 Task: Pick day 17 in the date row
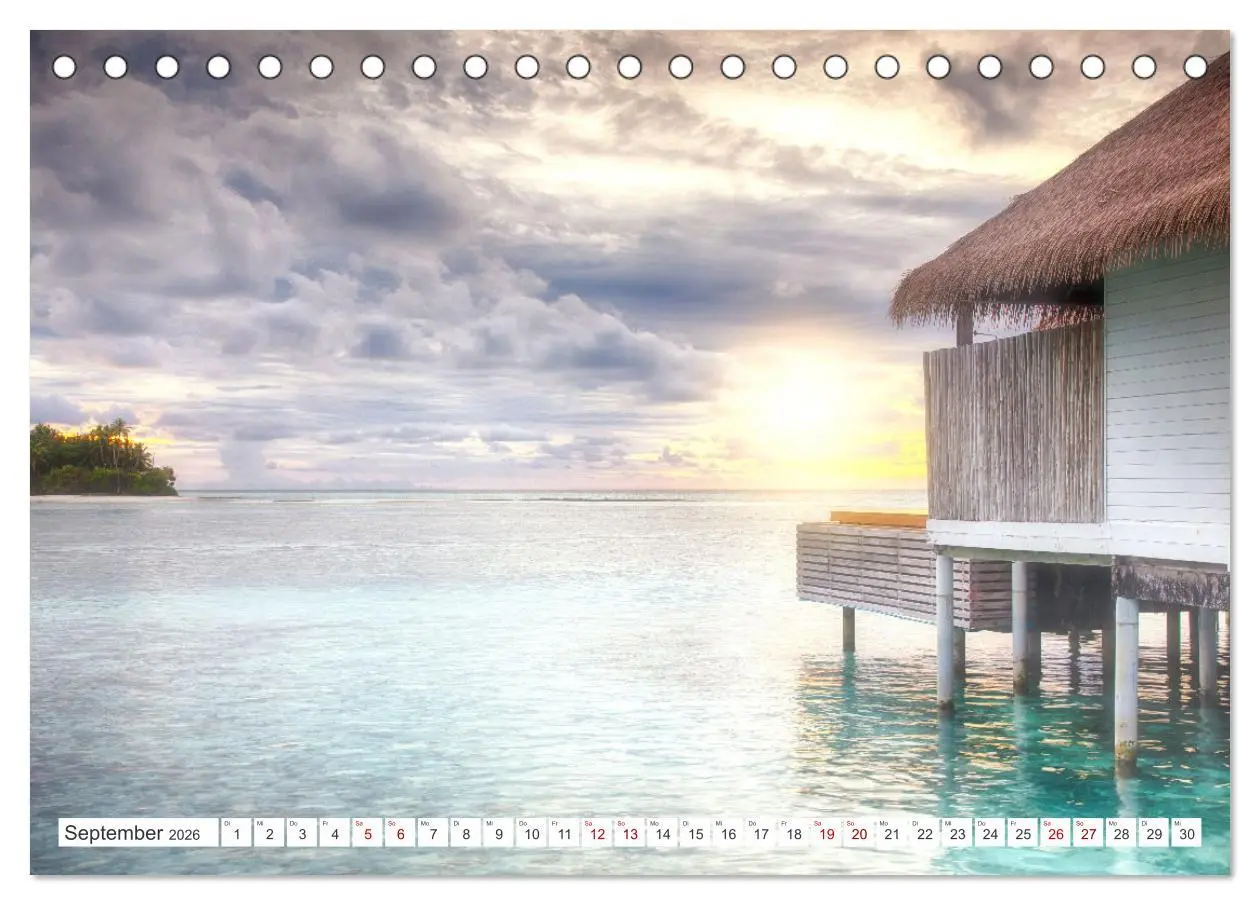pyautogui.click(x=761, y=832)
